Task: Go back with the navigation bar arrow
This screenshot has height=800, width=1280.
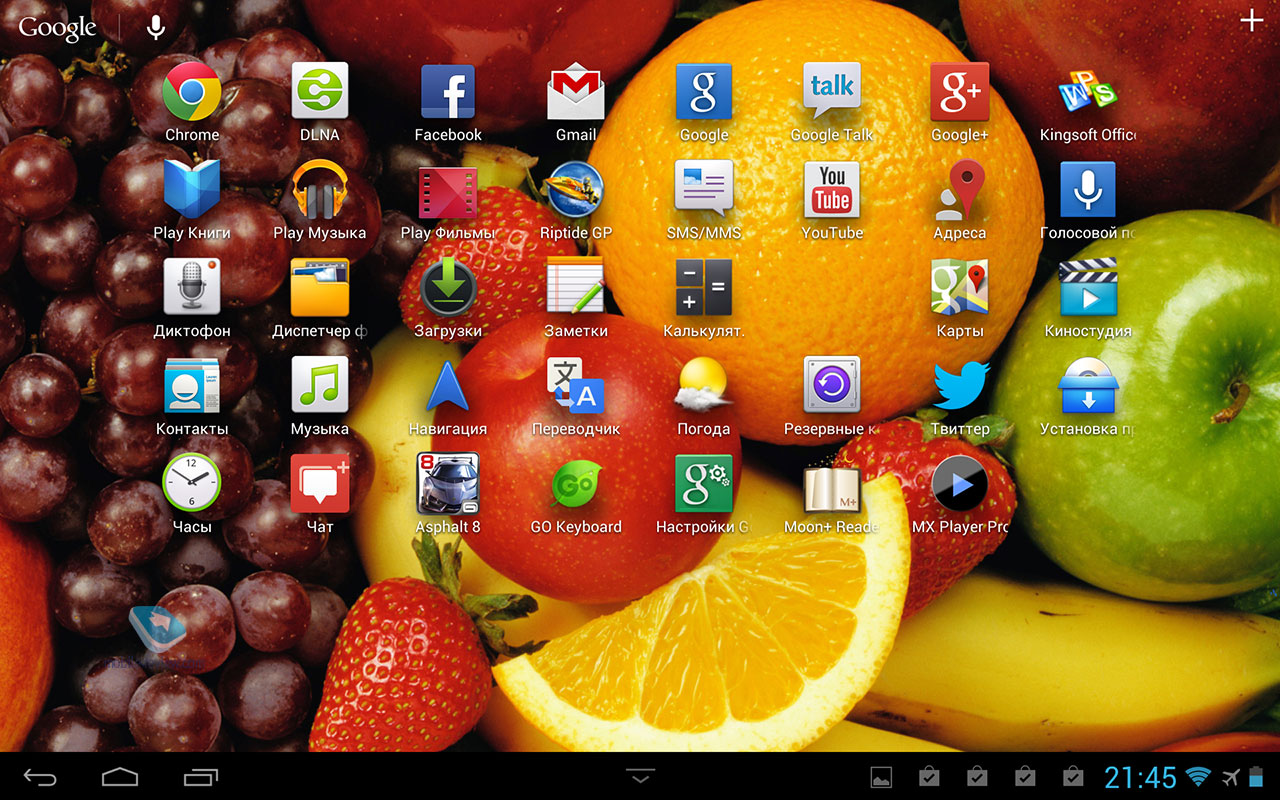Action: point(41,776)
